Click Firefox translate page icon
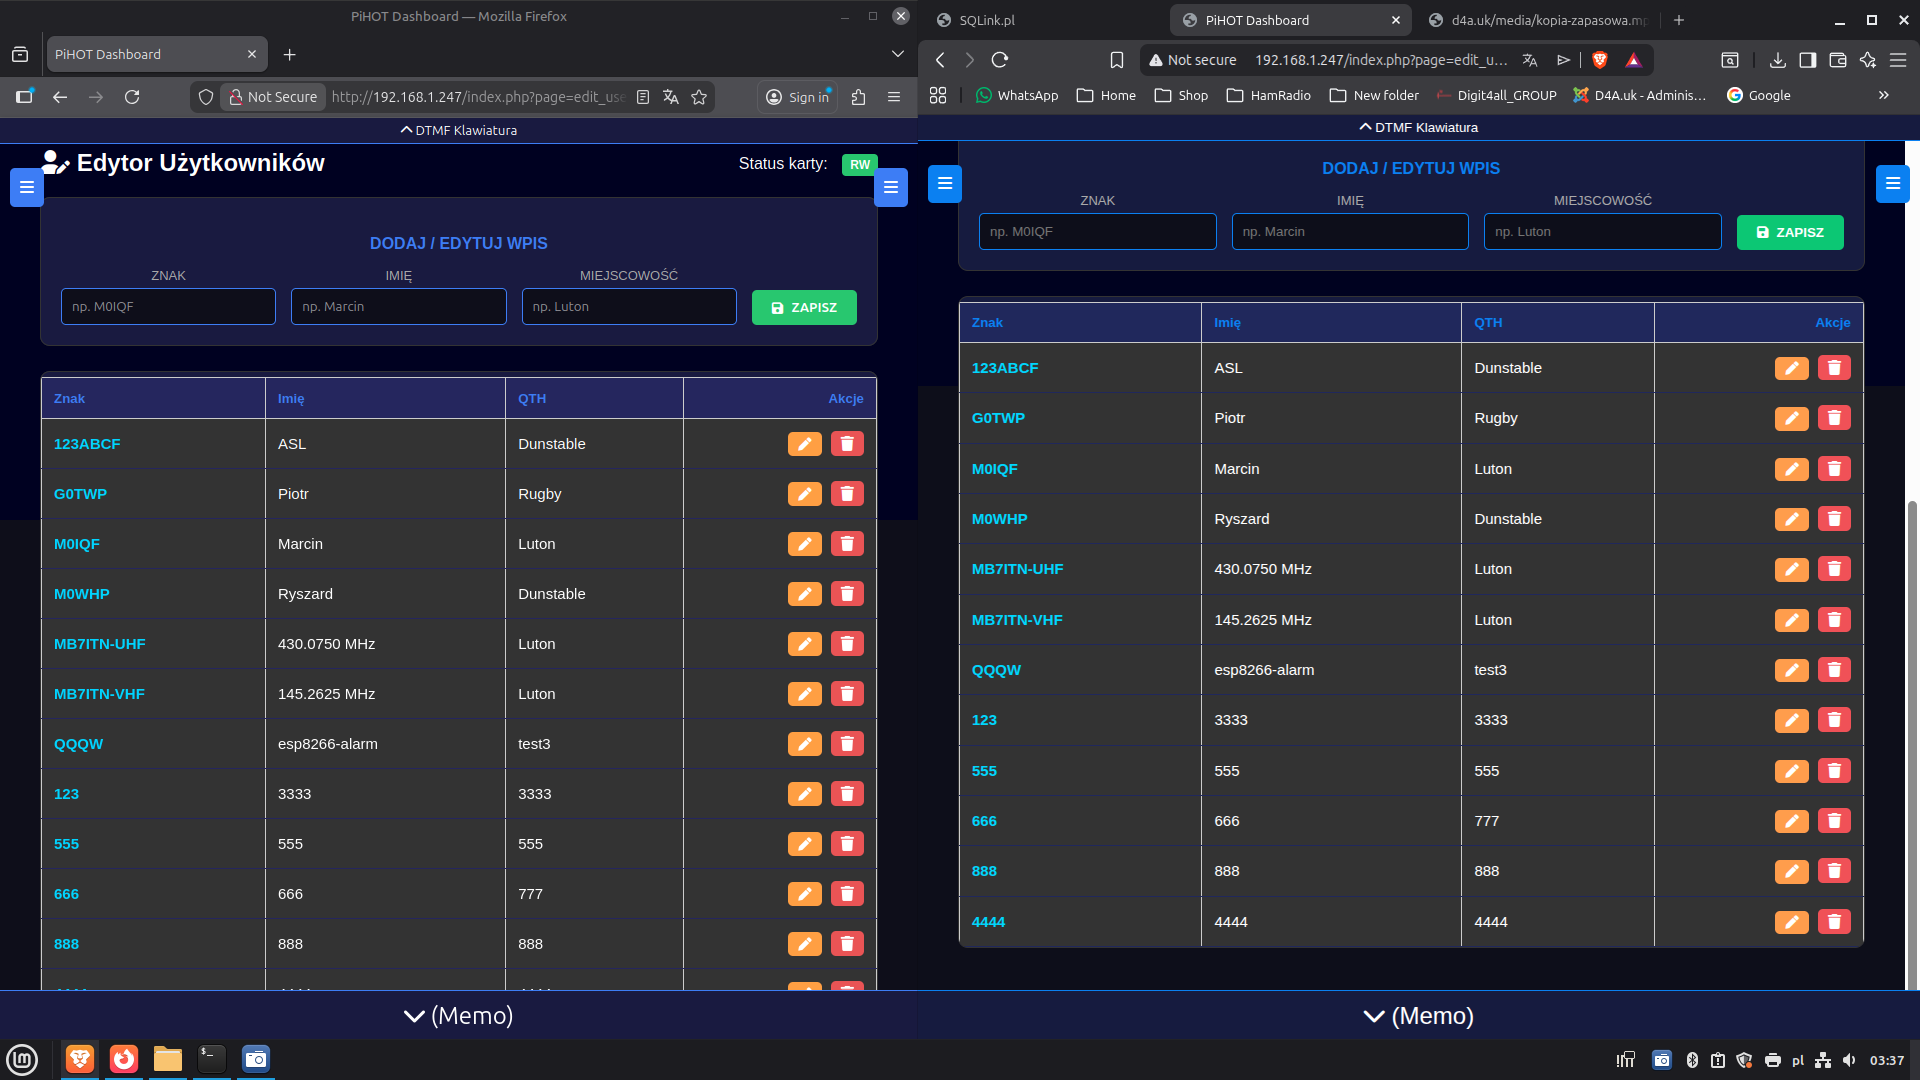The height and width of the screenshot is (1080, 1920). point(671,97)
